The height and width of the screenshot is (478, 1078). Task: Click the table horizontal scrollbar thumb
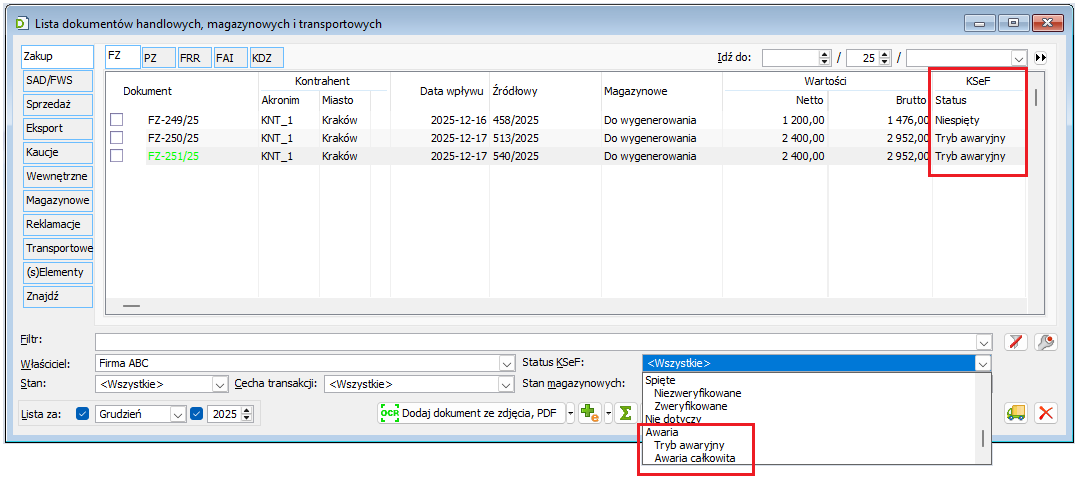click(131, 305)
